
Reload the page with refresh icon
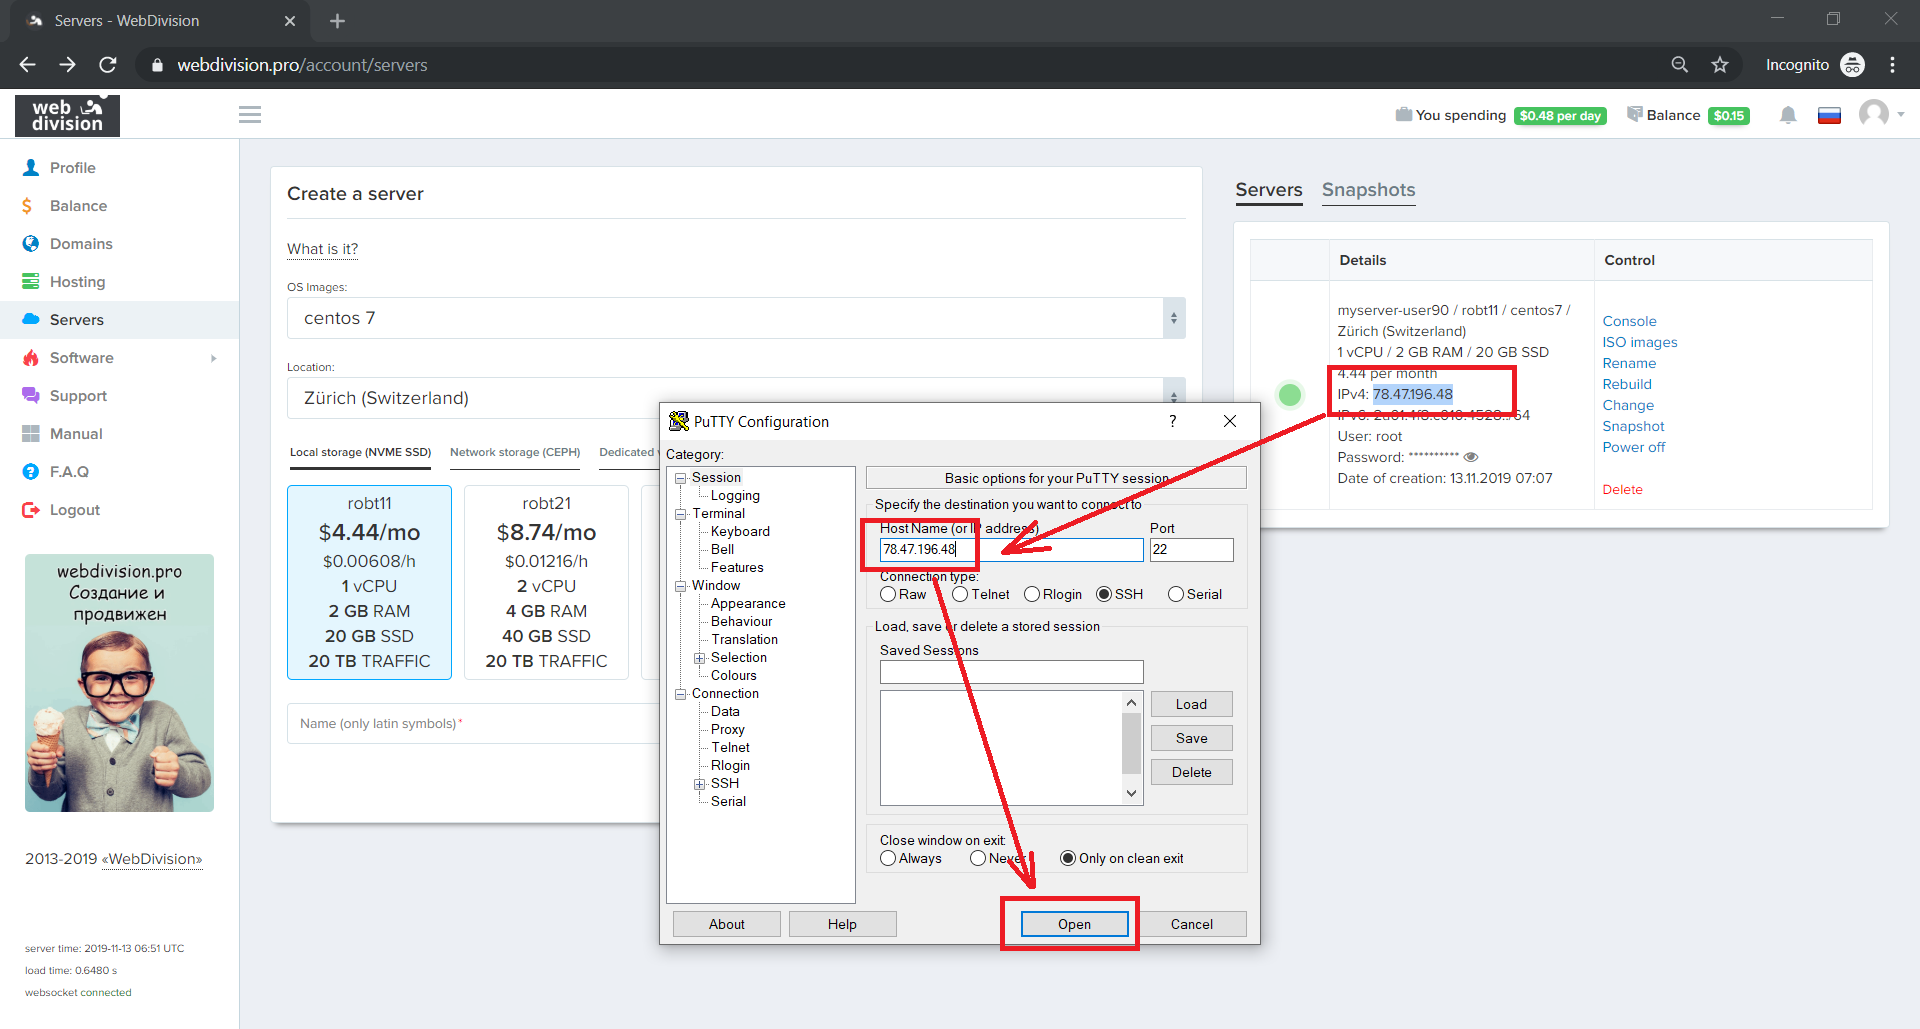click(108, 65)
